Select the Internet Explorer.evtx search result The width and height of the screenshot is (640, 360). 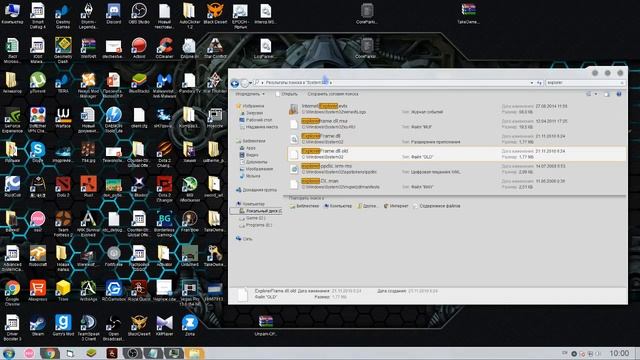456,109
